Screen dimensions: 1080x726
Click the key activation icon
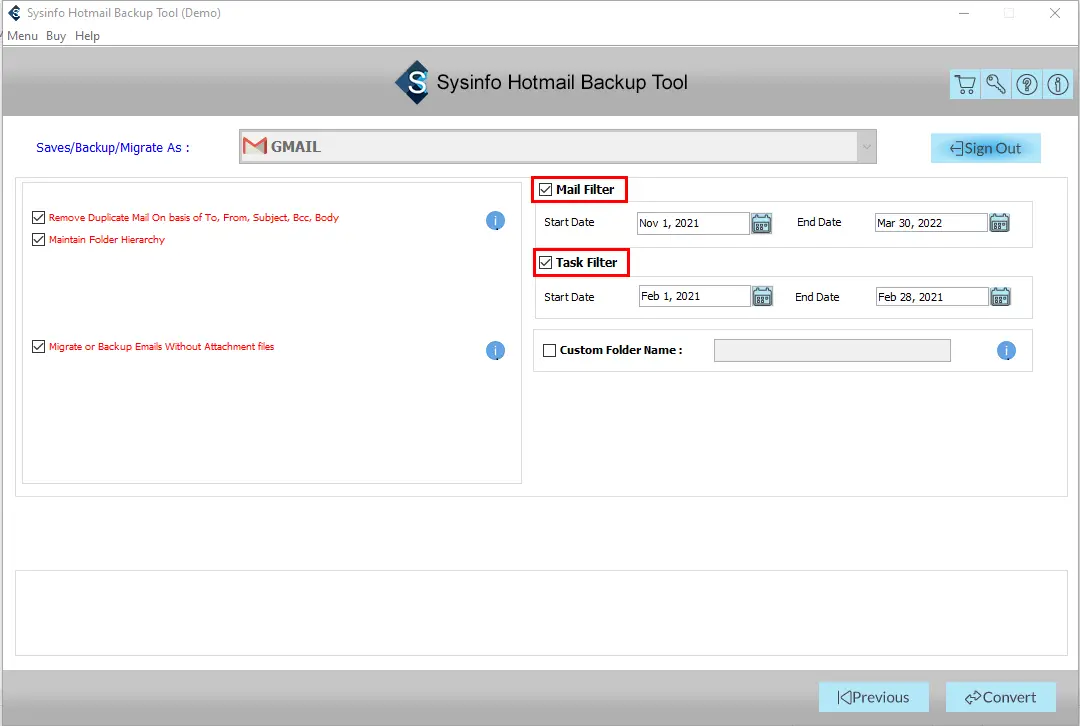click(x=996, y=85)
